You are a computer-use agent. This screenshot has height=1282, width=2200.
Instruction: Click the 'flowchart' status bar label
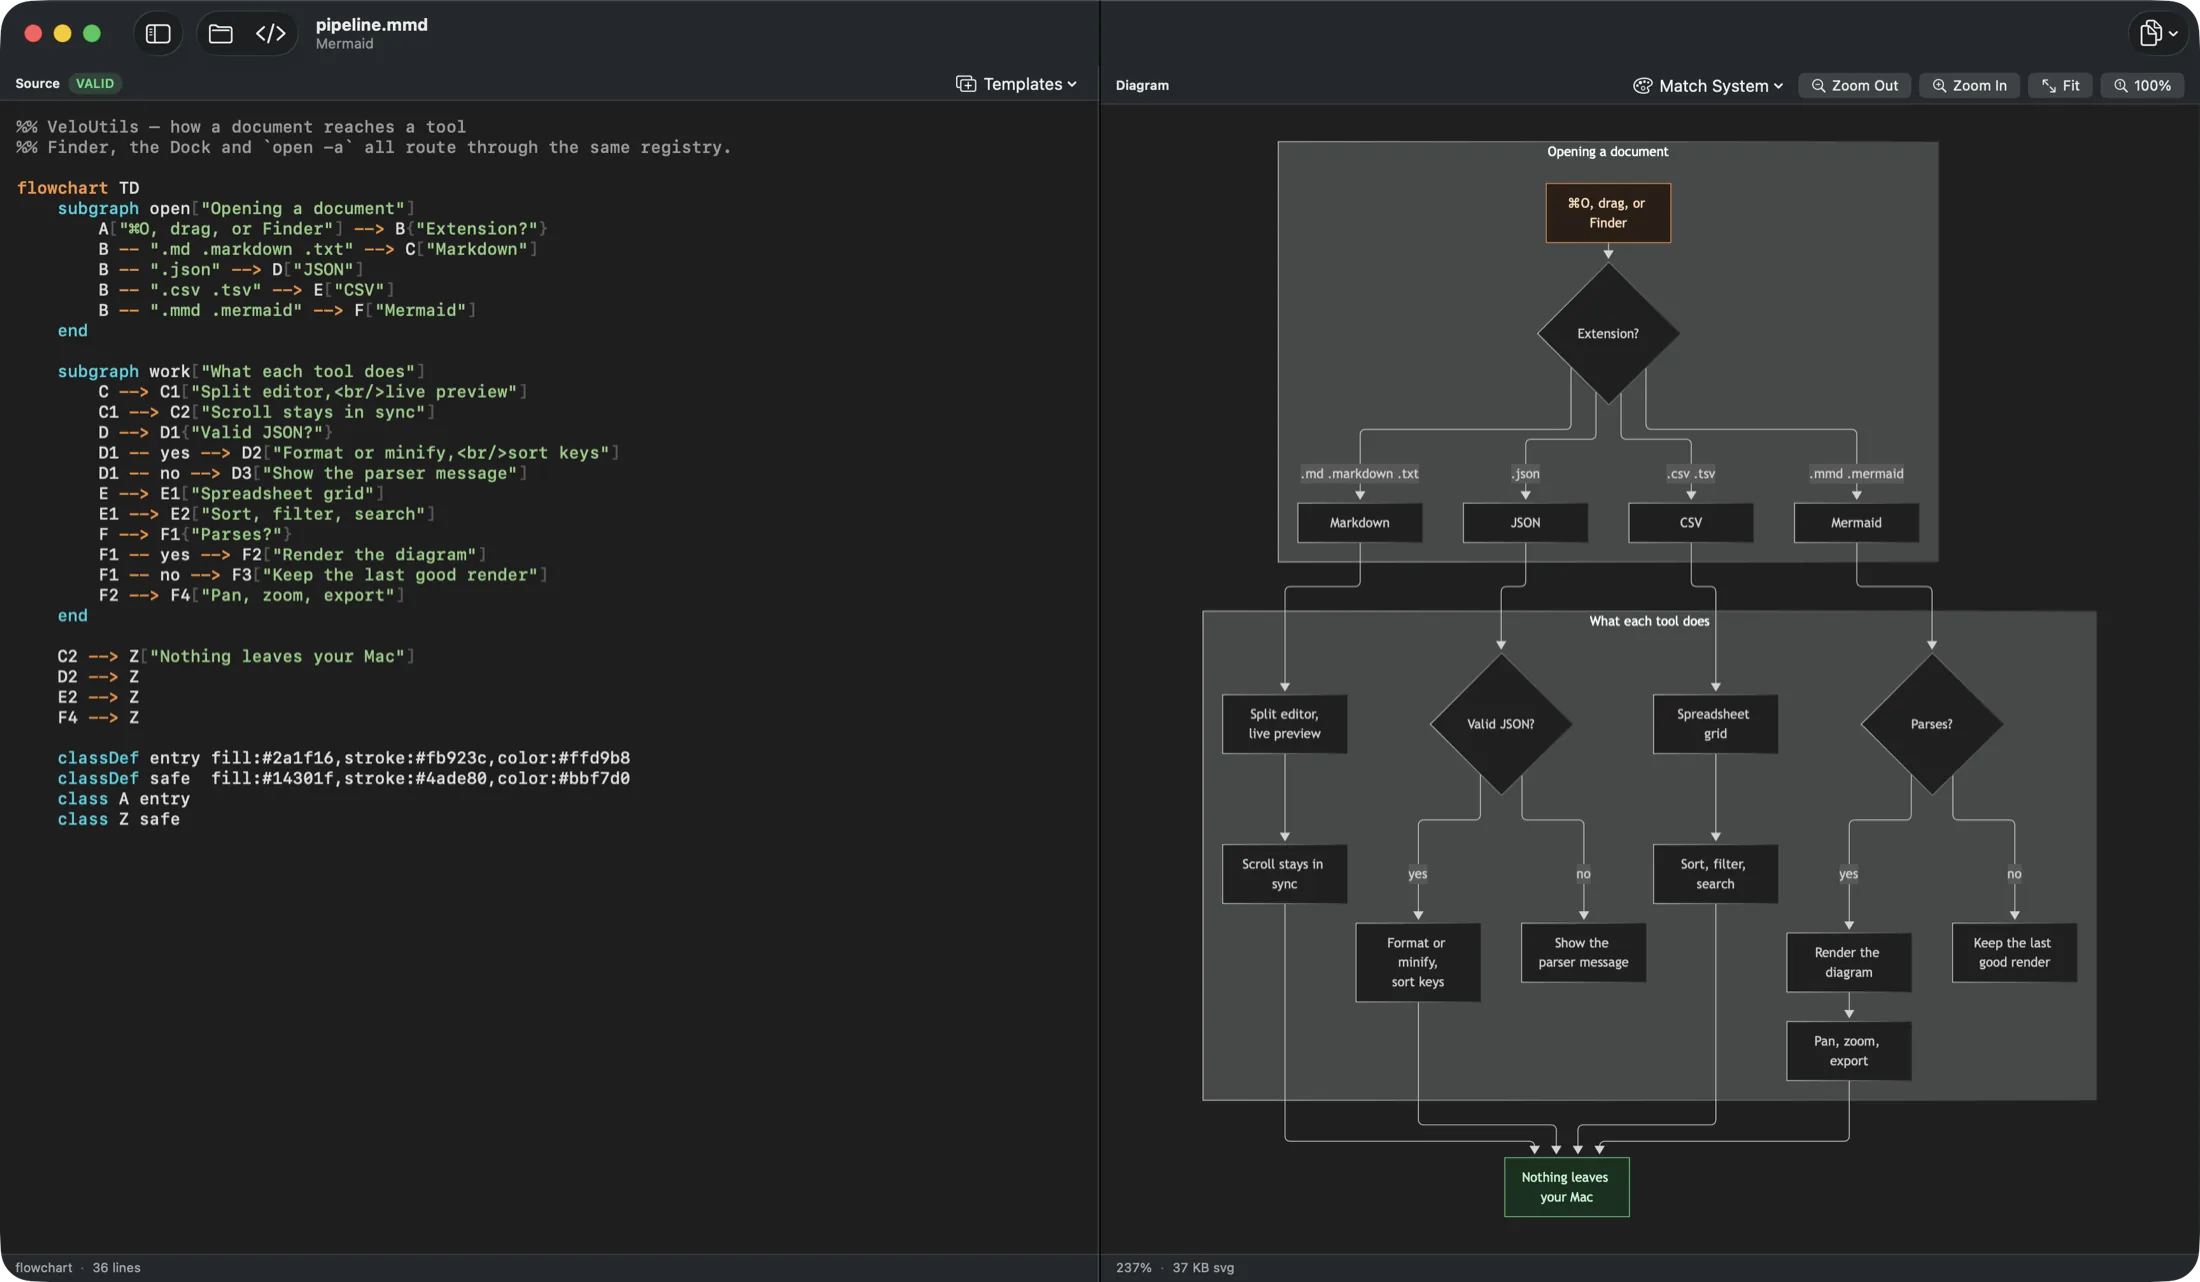click(44, 1267)
